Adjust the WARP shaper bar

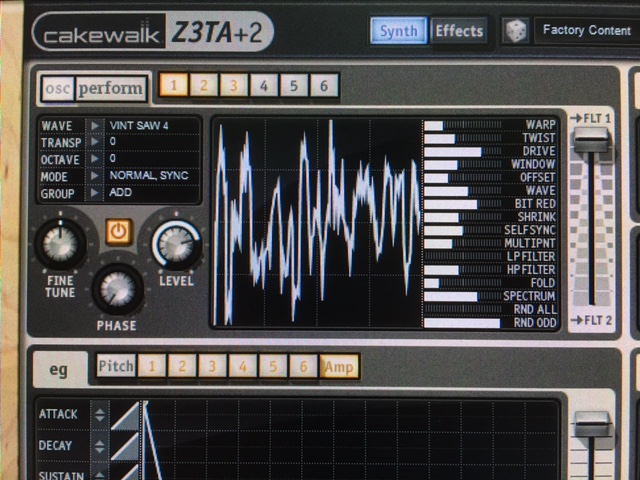[x=462, y=125]
